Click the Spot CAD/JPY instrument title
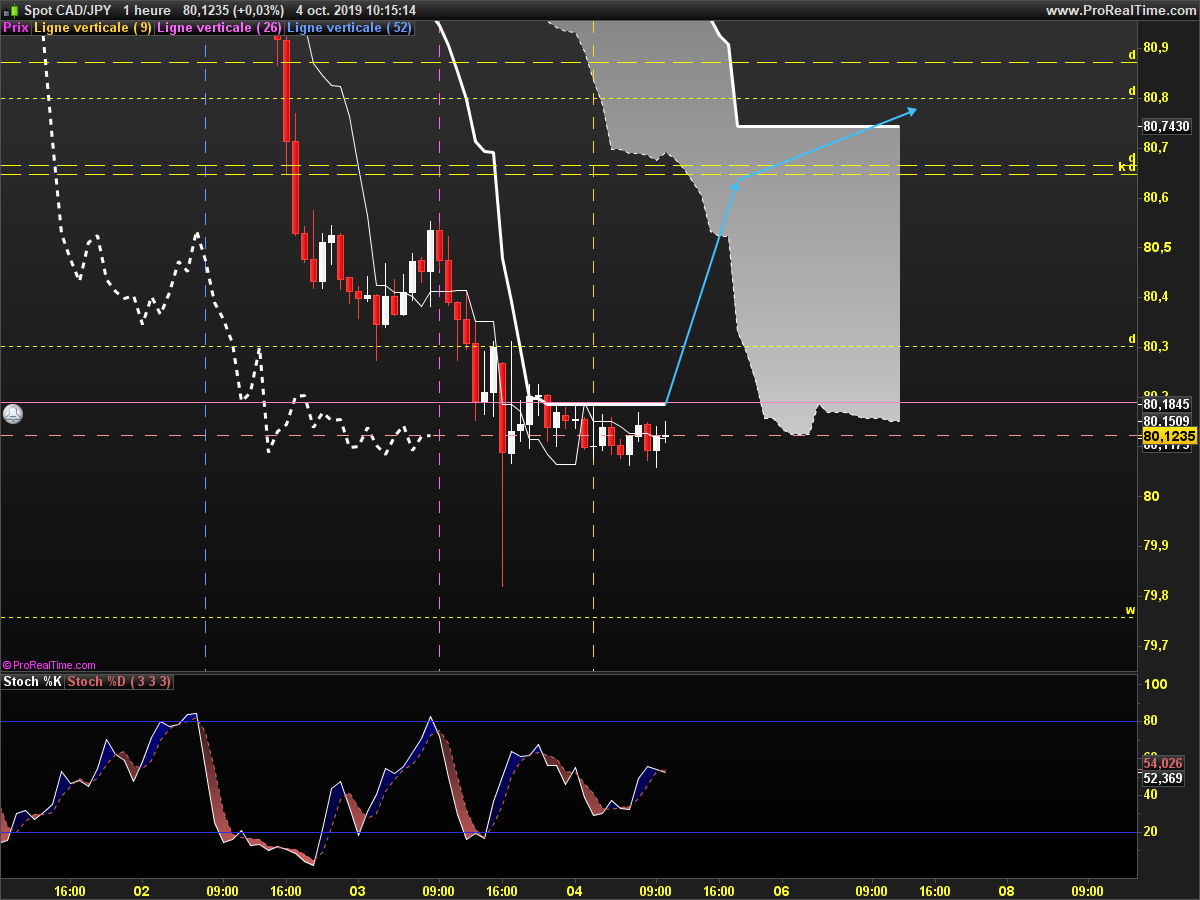This screenshot has height=900, width=1200. [66, 10]
